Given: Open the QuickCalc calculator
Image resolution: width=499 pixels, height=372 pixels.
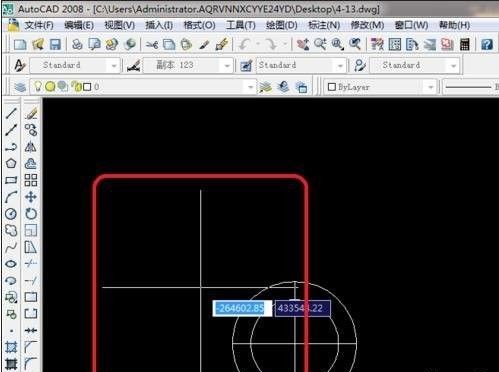Looking at the screenshot, I should click(x=464, y=44).
